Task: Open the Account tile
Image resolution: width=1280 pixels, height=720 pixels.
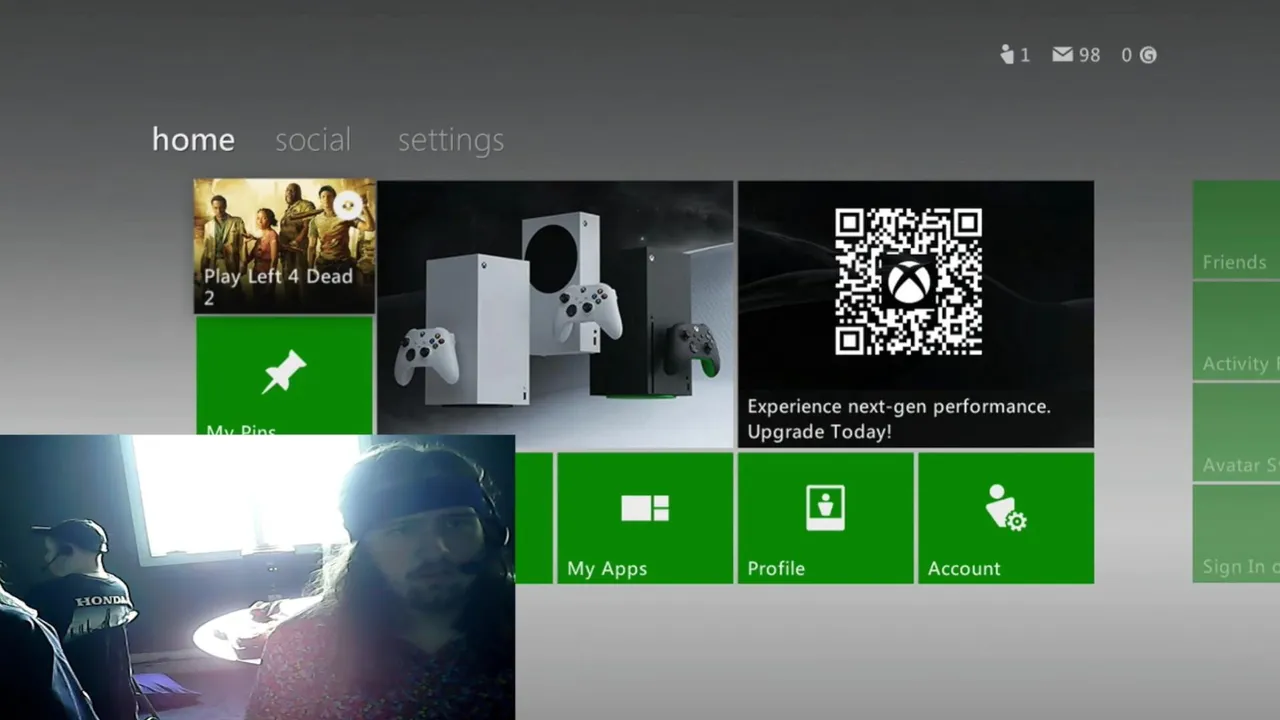Action: pyautogui.click(x=1006, y=518)
